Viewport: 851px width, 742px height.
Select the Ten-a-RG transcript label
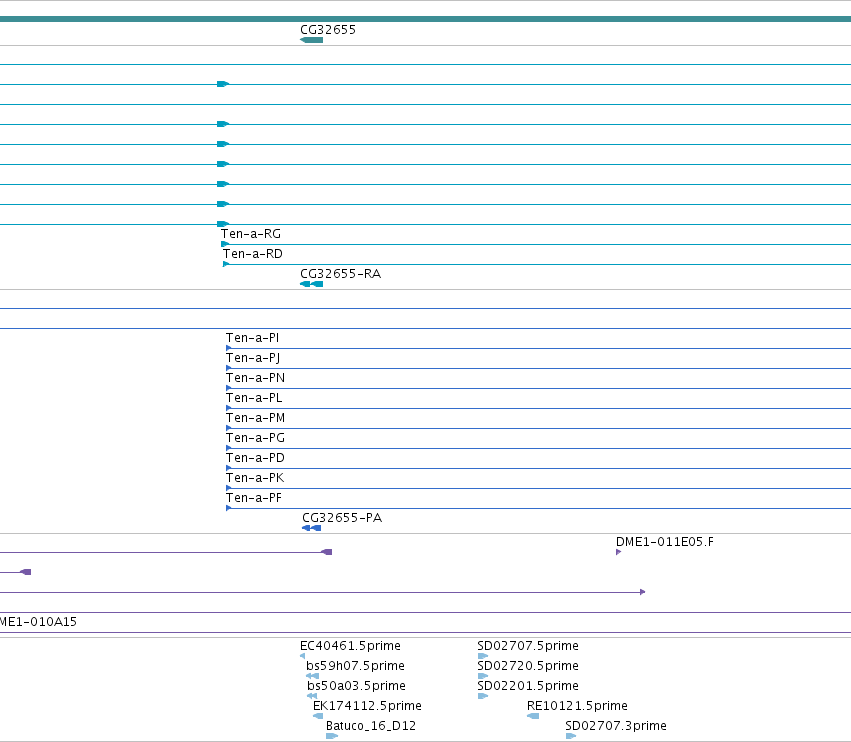click(x=251, y=234)
